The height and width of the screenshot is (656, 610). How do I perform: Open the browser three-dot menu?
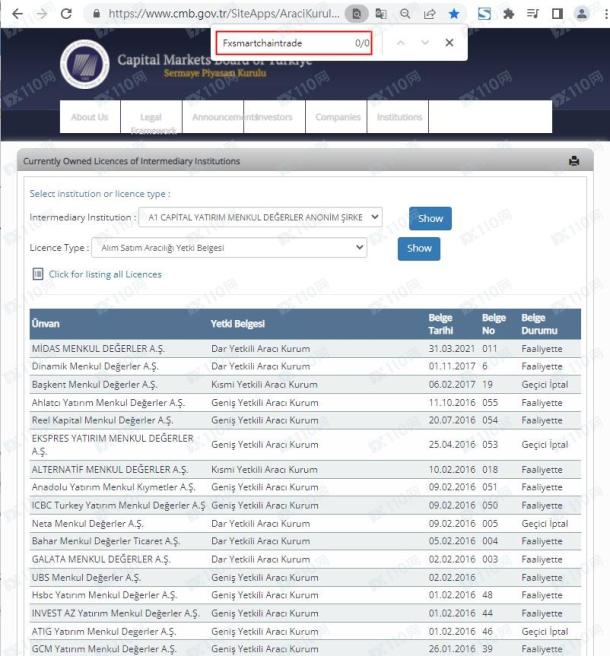(x=606, y=14)
